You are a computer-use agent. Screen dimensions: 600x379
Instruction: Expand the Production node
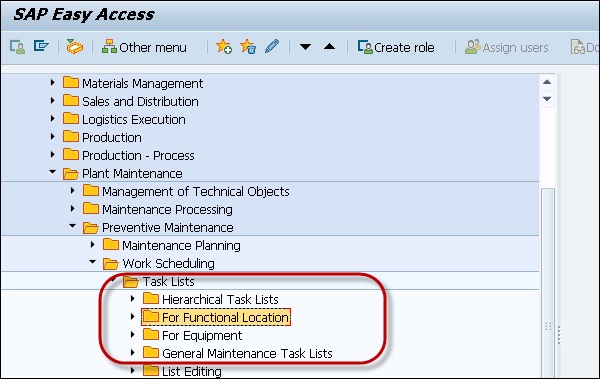point(52,136)
